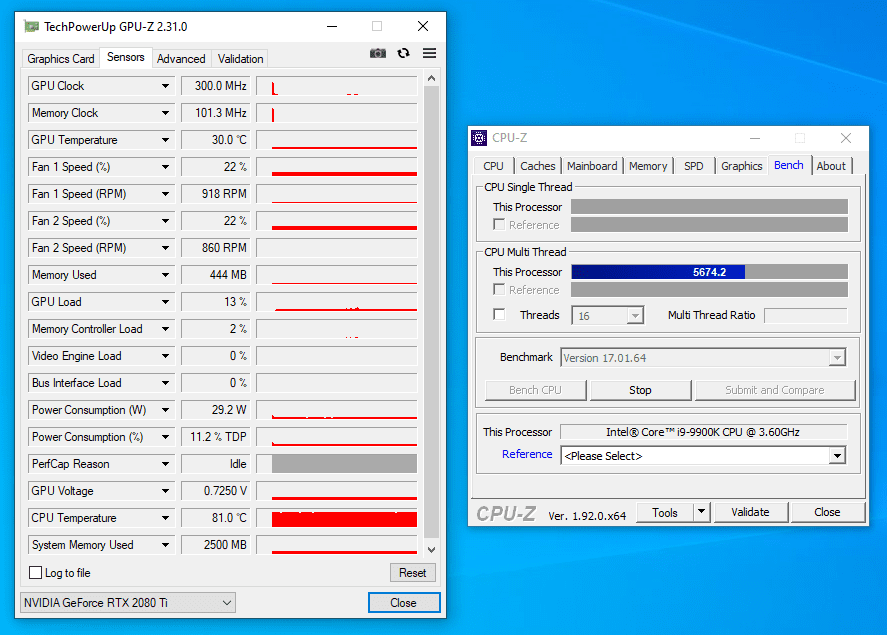Switch to Graphics Card tab in GPU-Z
Viewport: 887px width, 635px height.
[61, 59]
